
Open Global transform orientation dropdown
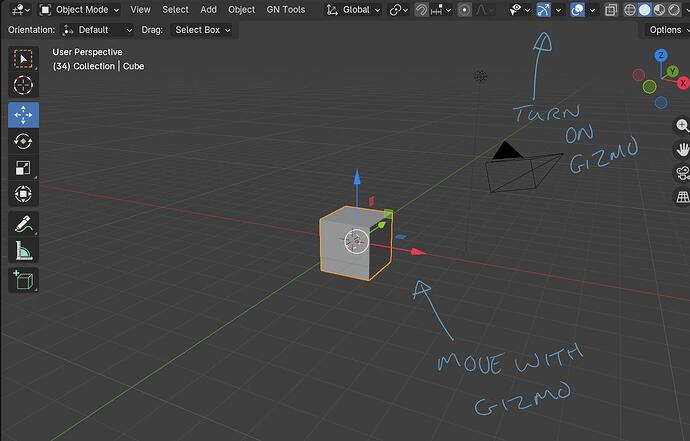point(354,10)
